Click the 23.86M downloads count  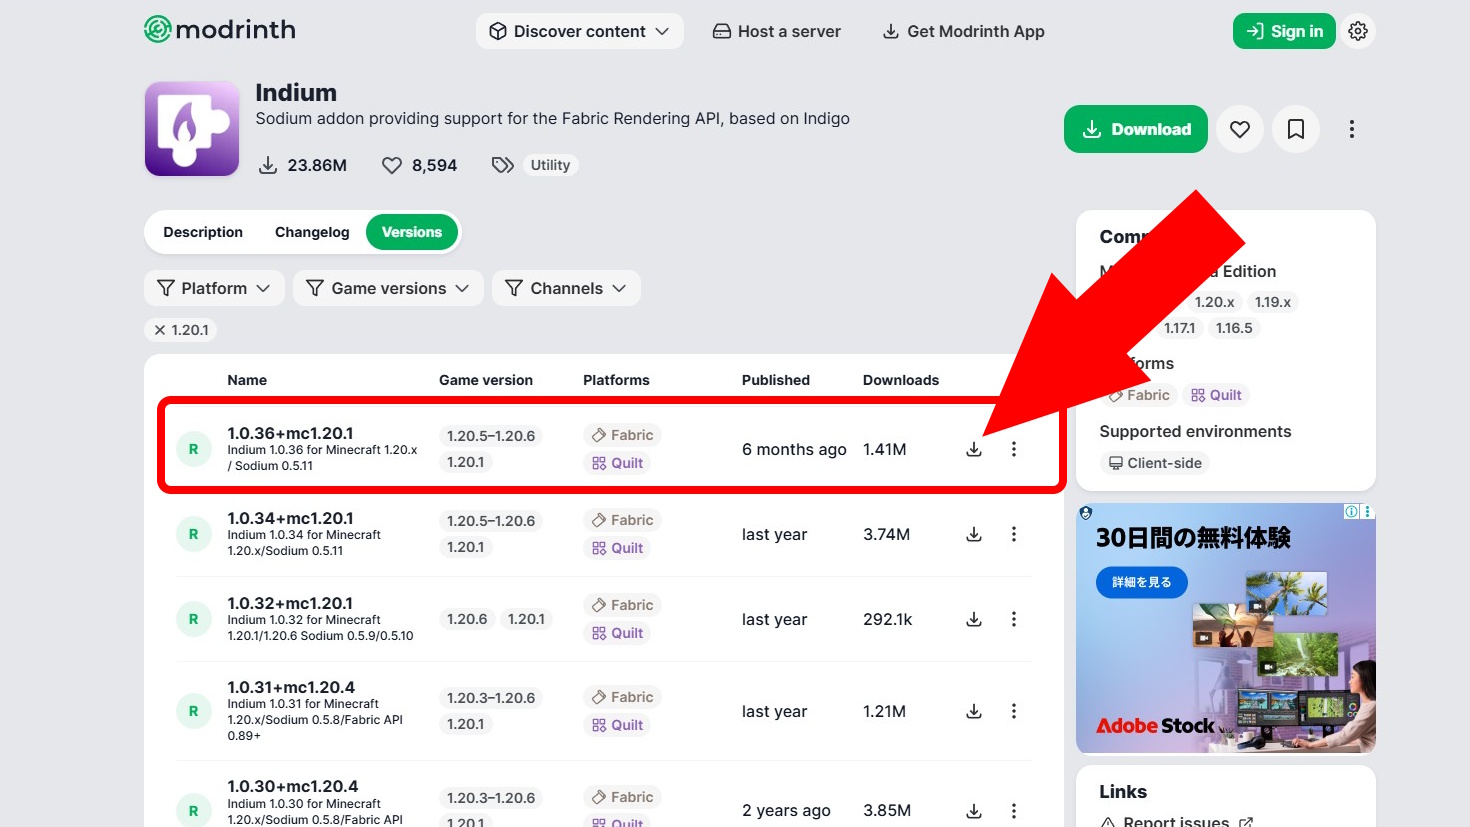pyautogui.click(x=302, y=165)
